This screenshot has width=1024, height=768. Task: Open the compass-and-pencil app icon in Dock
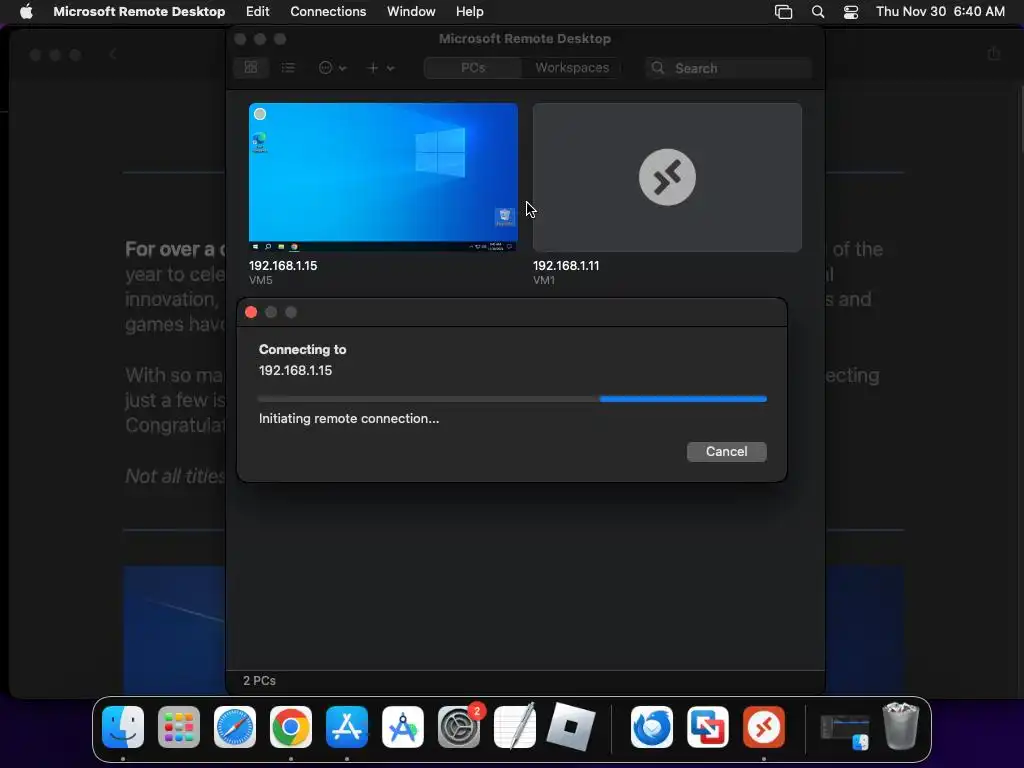click(403, 727)
